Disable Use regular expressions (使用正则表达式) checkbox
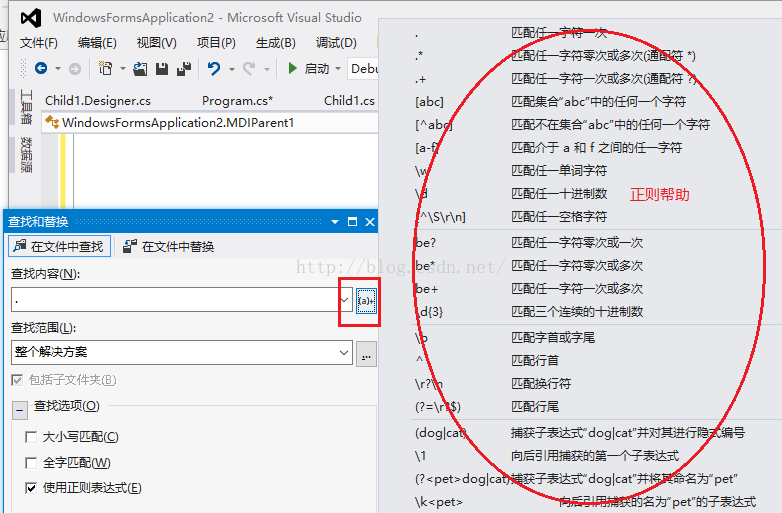Viewport: 782px width, 513px height. (31, 488)
